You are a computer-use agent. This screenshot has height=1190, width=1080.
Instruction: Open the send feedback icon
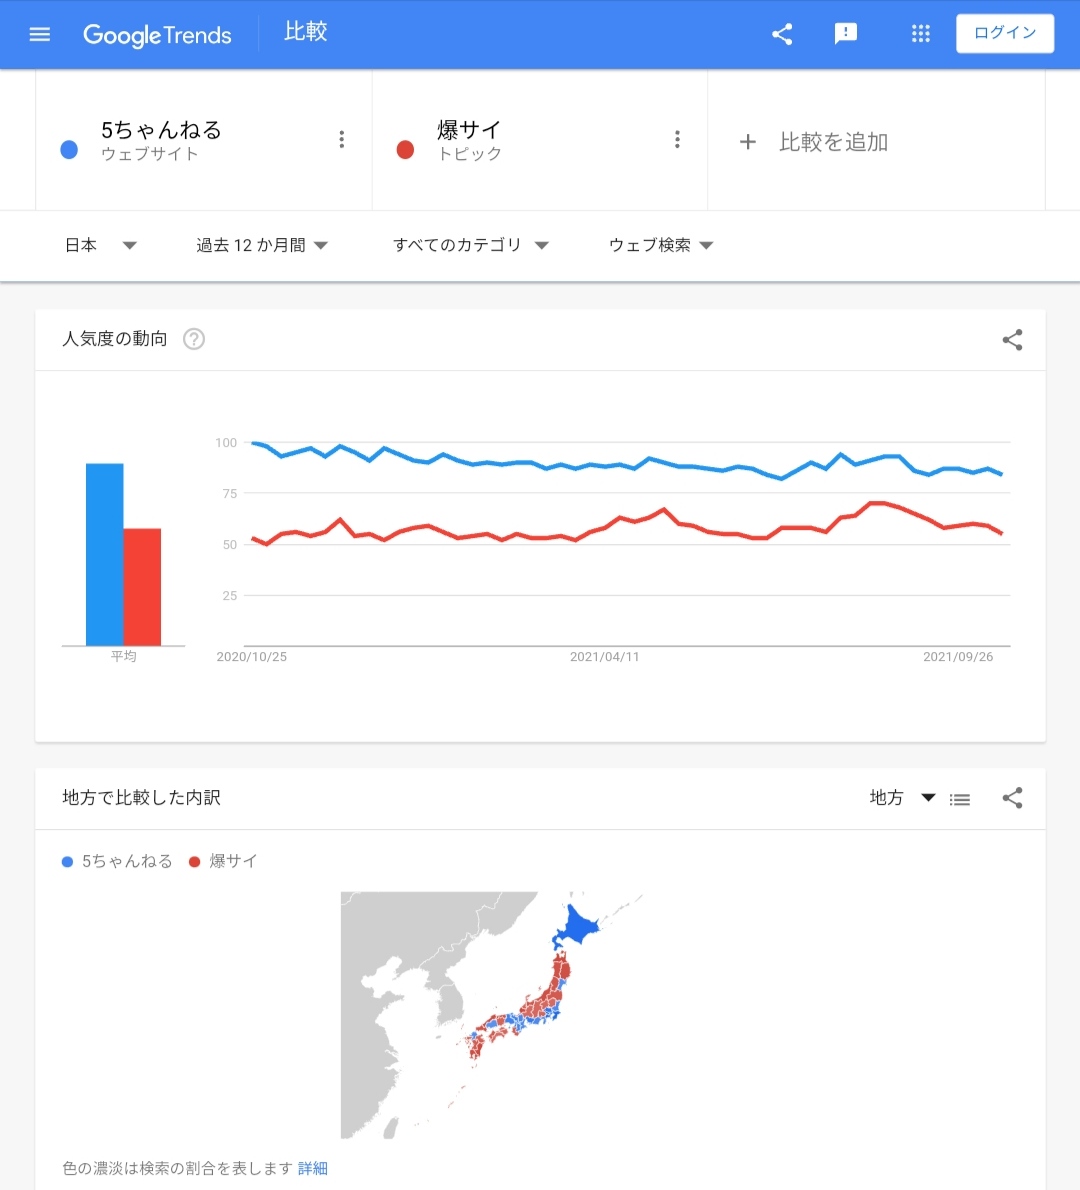[x=845, y=34]
